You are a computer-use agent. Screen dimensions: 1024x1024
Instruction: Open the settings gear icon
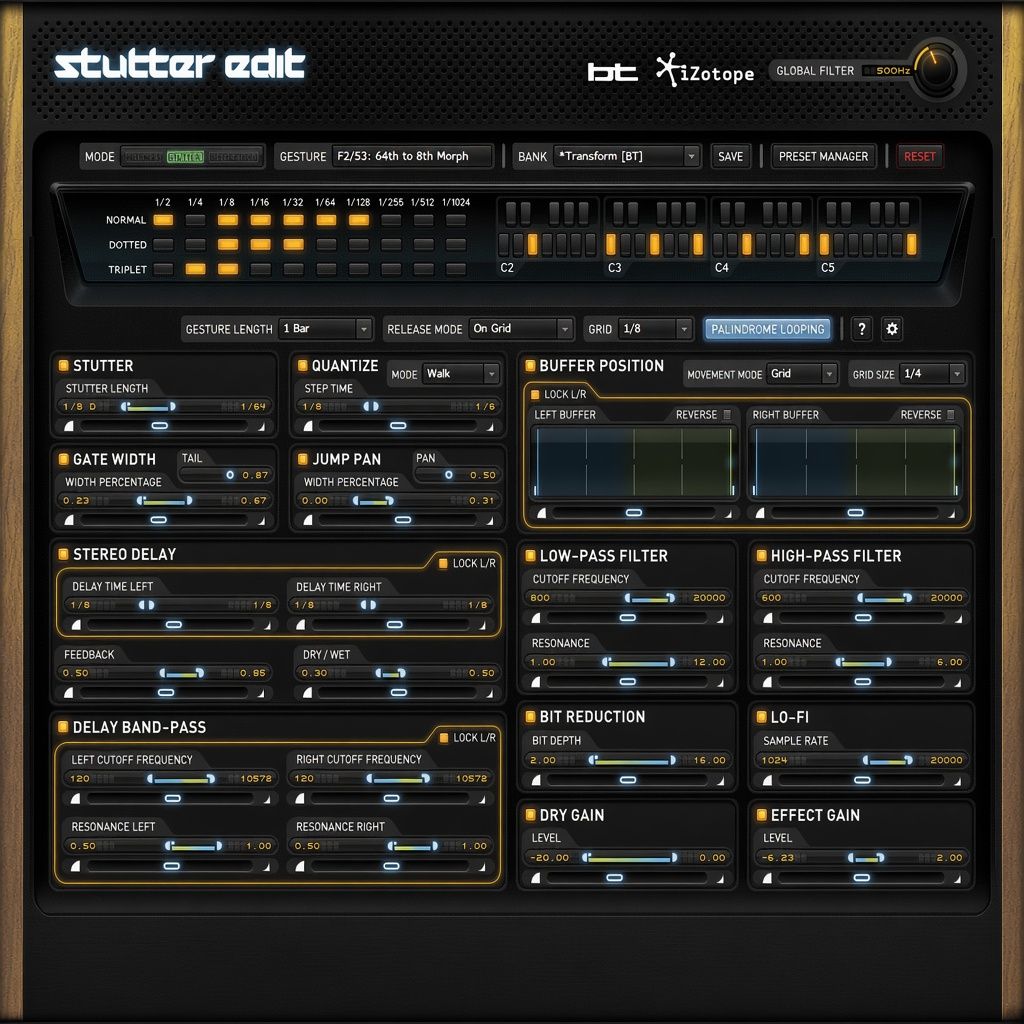pyautogui.click(x=891, y=329)
